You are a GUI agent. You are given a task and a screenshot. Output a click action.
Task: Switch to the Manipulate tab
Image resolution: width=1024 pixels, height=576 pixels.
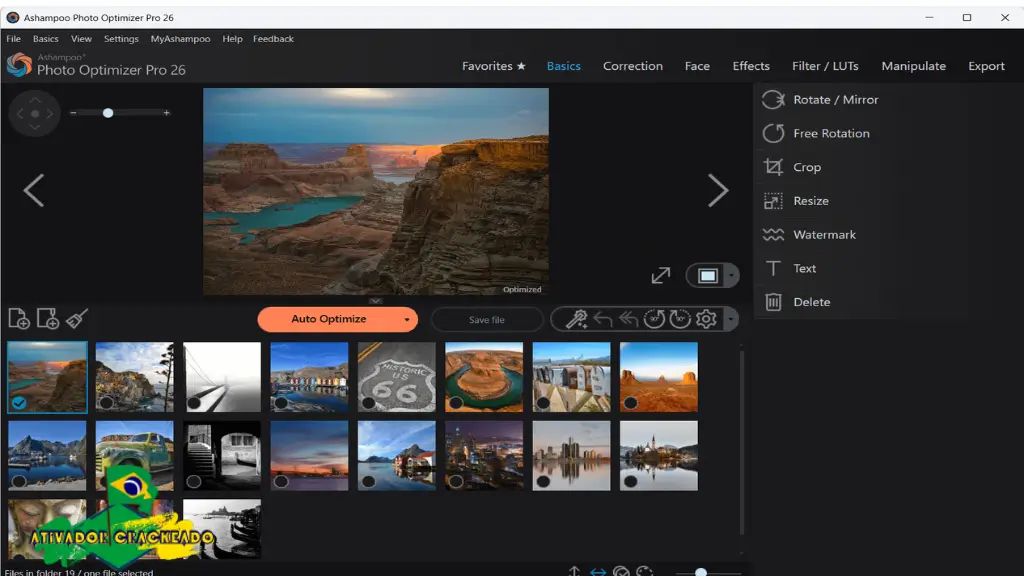click(x=914, y=66)
